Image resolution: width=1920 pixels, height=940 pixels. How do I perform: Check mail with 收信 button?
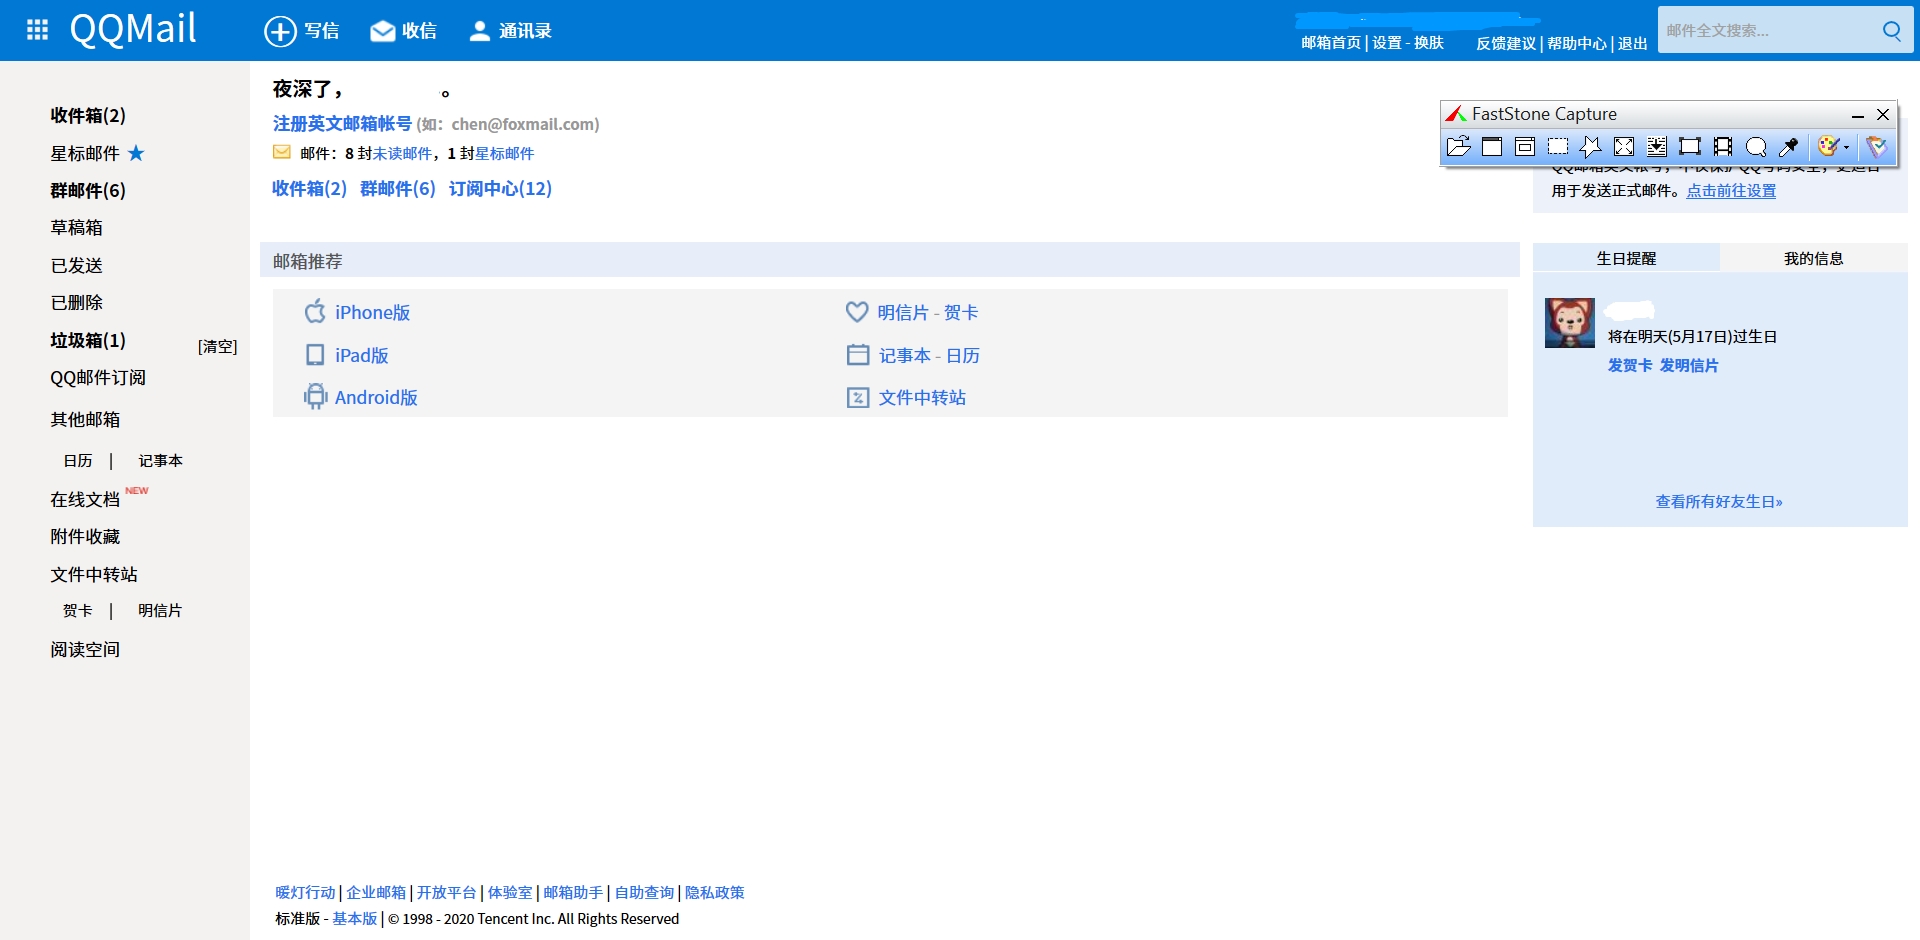click(x=403, y=31)
